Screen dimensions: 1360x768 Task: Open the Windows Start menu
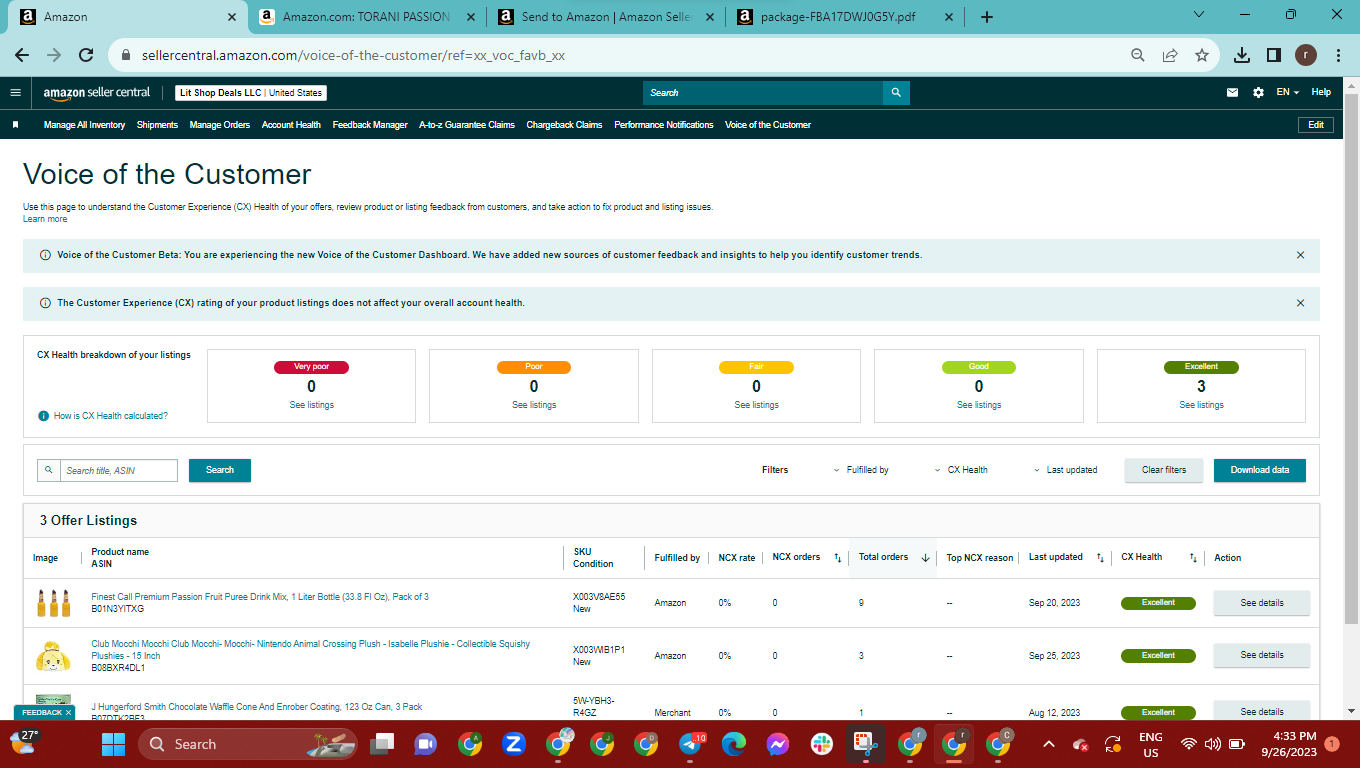(x=114, y=744)
